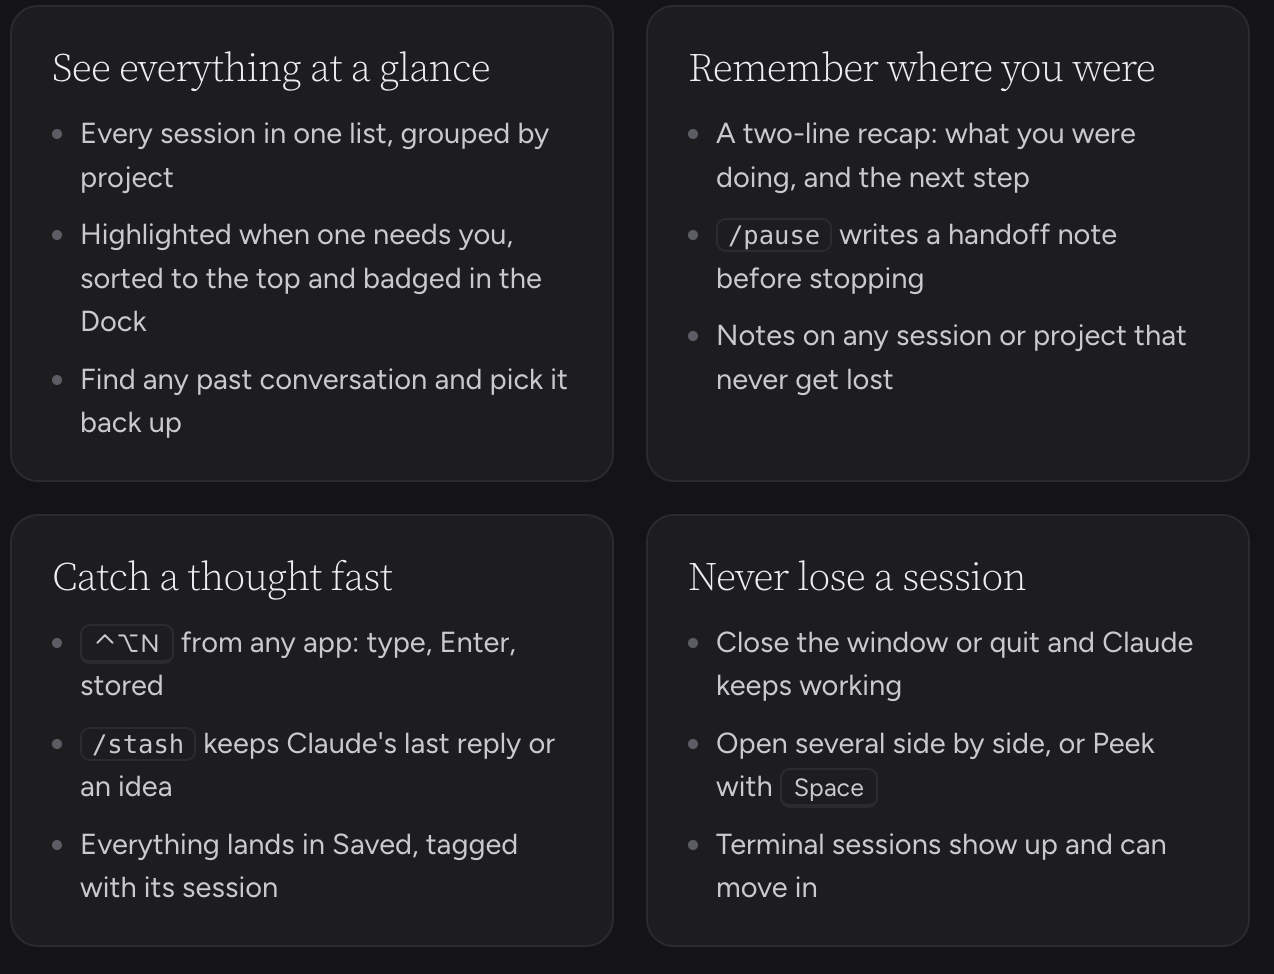
Task: Click the Space key badge
Action: click(x=828, y=787)
